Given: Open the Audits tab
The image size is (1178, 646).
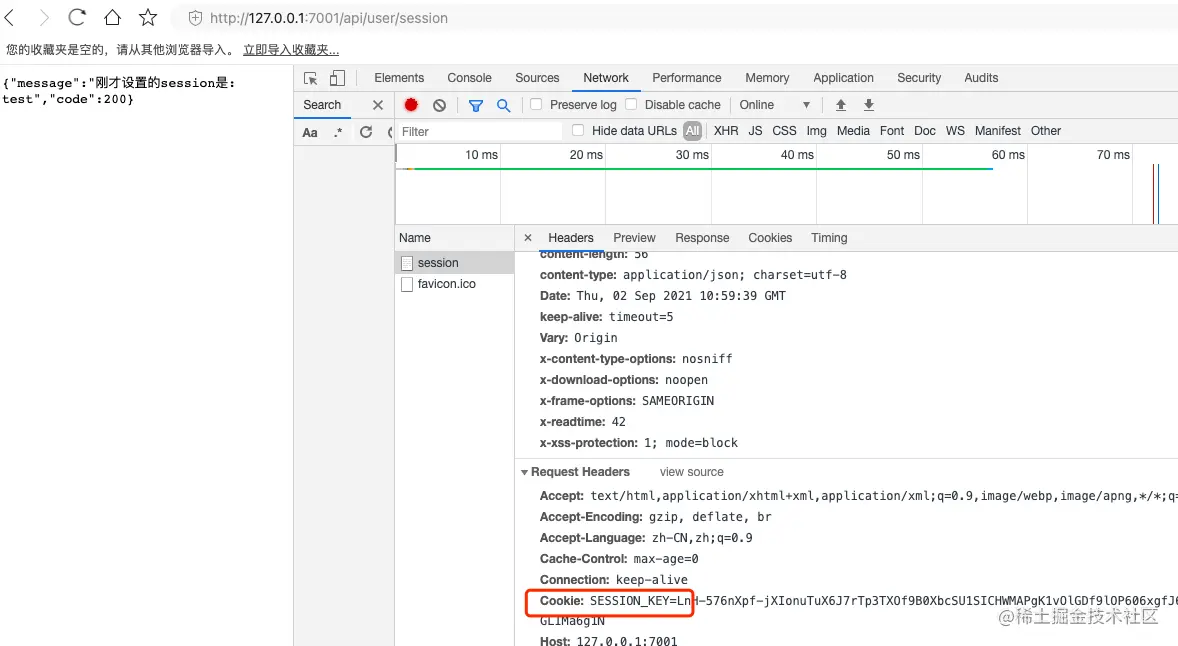Looking at the screenshot, I should (x=981, y=77).
